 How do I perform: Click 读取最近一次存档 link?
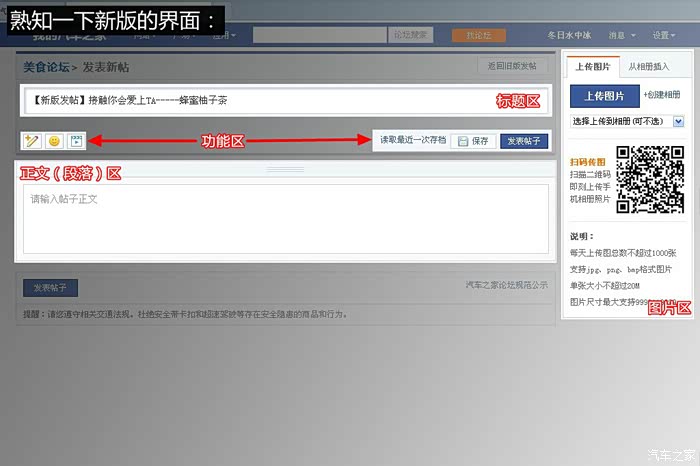point(413,140)
